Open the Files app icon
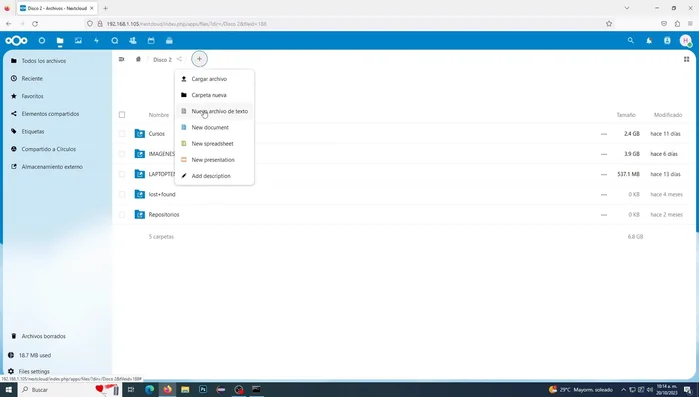This screenshot has height=397, width=699. [x=60, y=41]
